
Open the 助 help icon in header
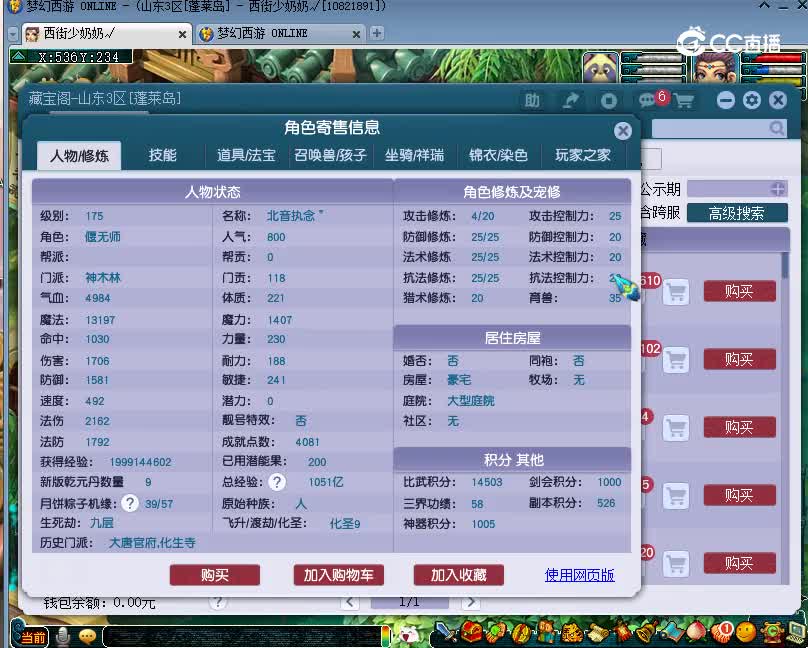(x=532, y=100)
